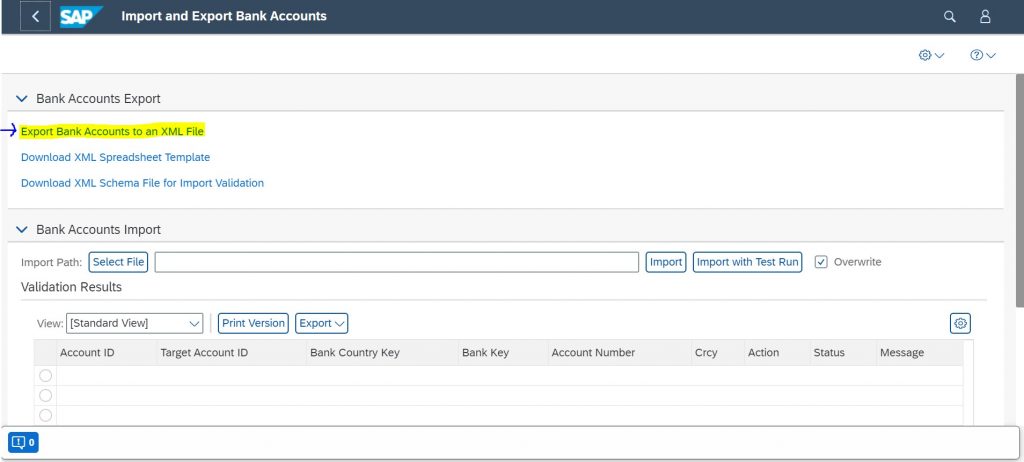Image resolution: width=1024 pixels, height=462 pixels.
Task: Open table settings gear icon
Action: click(960, 323)
